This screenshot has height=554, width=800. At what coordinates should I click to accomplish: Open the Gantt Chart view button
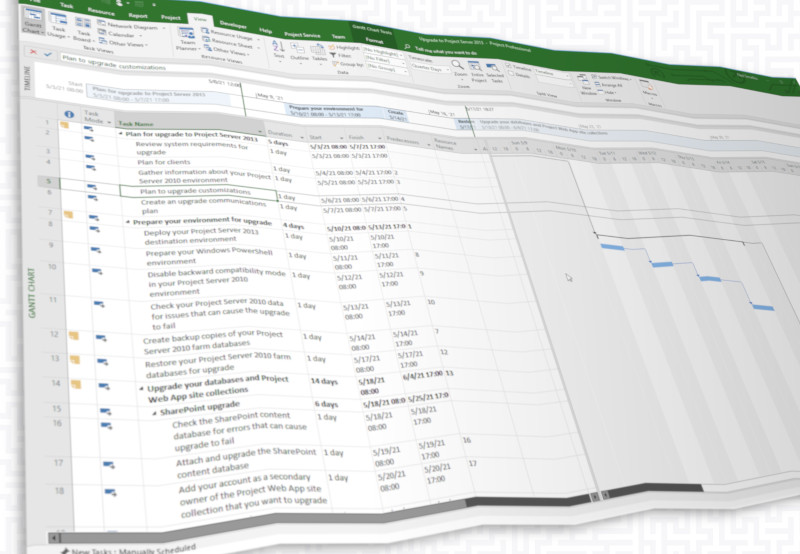click(x=33, y=19)
